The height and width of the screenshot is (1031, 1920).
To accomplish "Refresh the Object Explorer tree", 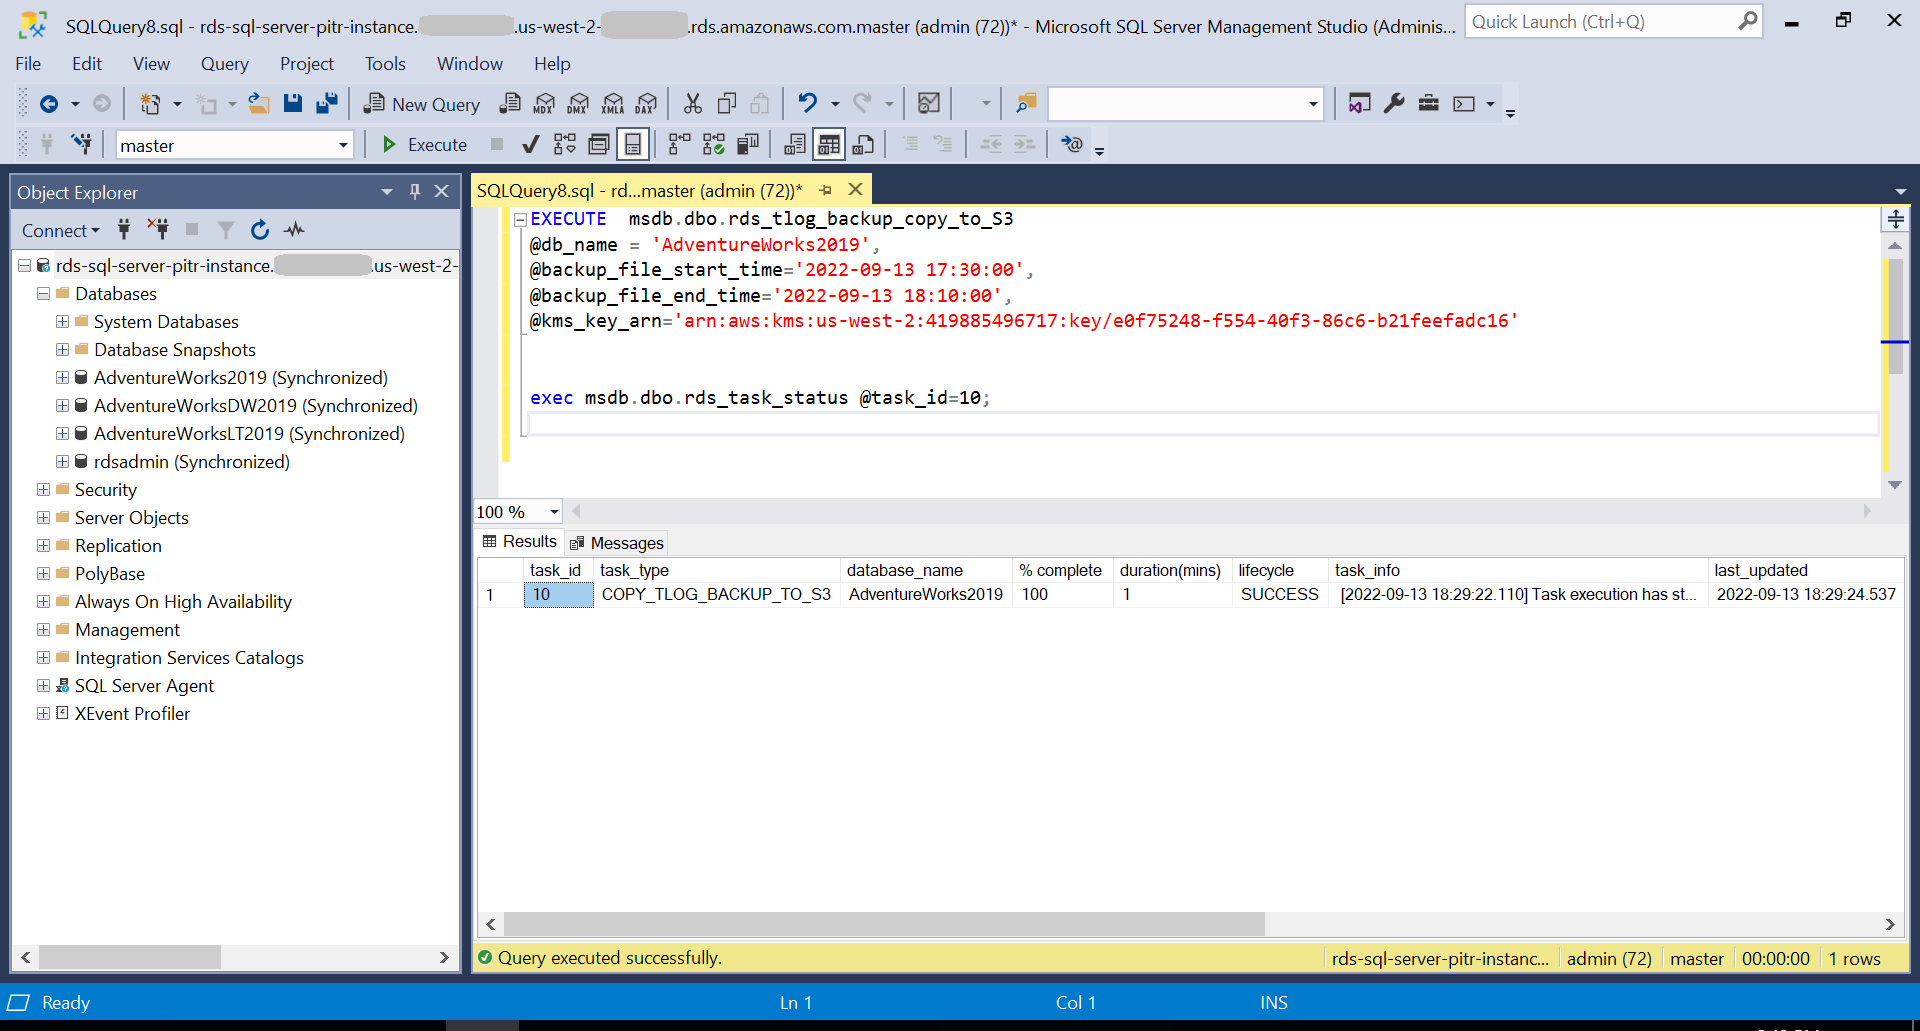I will pos(259,229).
